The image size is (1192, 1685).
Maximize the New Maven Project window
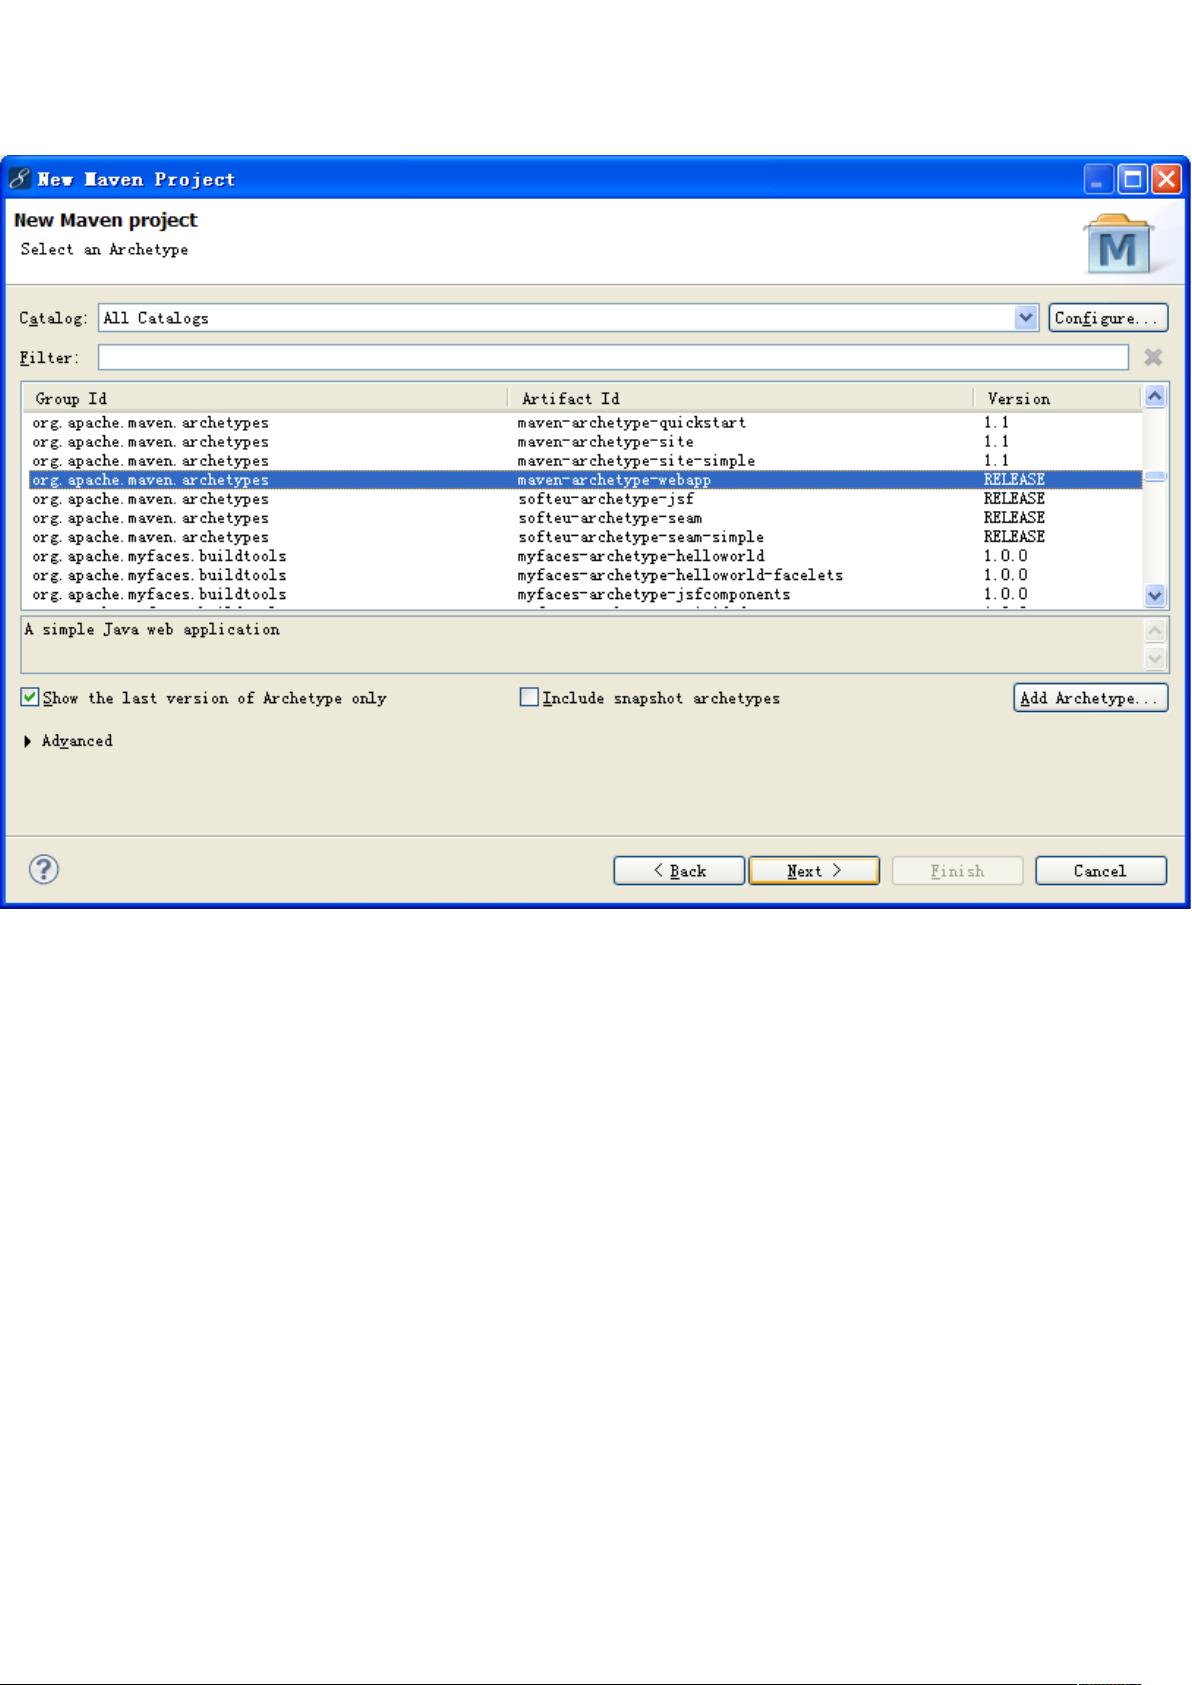pos(1133,180)
